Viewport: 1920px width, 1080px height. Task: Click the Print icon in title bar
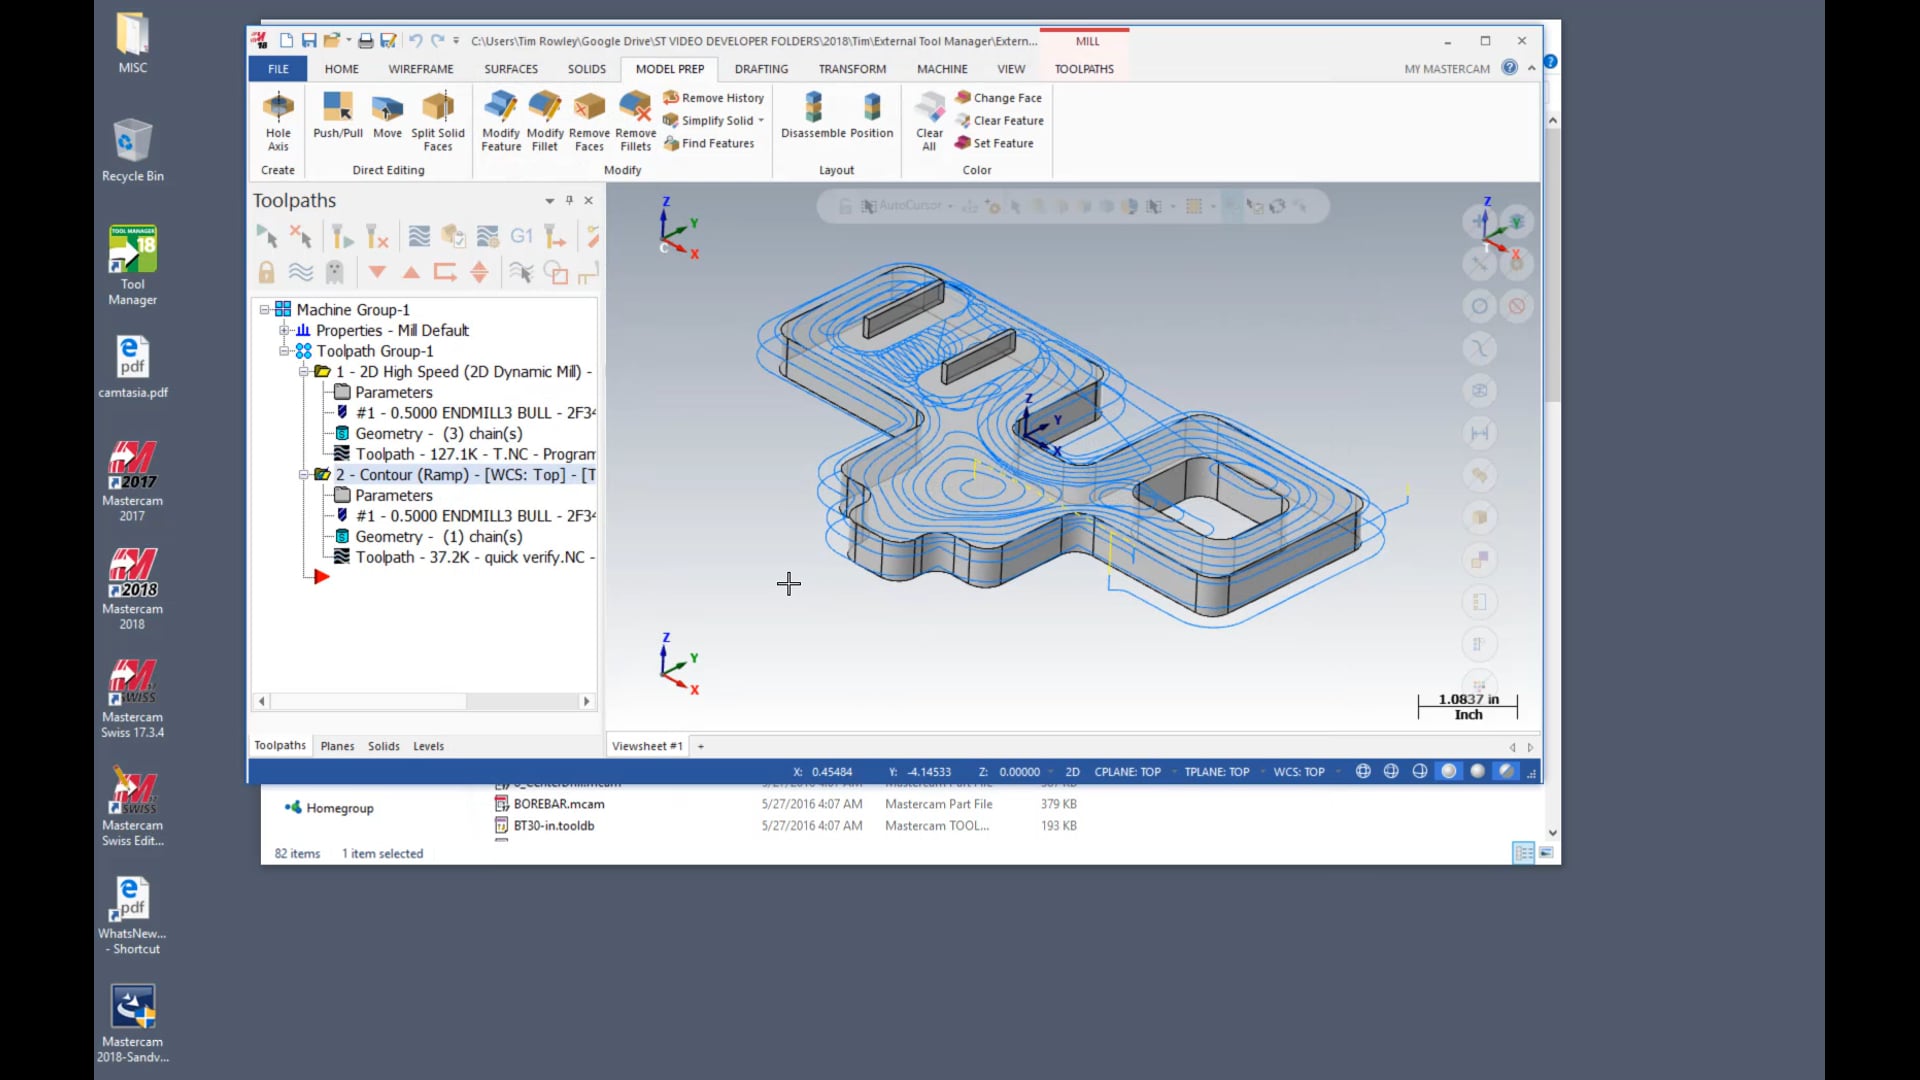365,41
